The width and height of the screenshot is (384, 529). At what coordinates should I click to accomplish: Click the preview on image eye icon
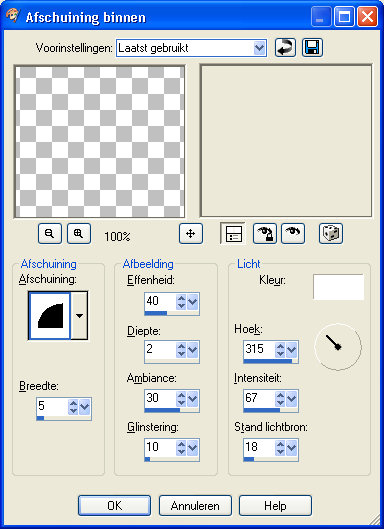click(293, 233)
